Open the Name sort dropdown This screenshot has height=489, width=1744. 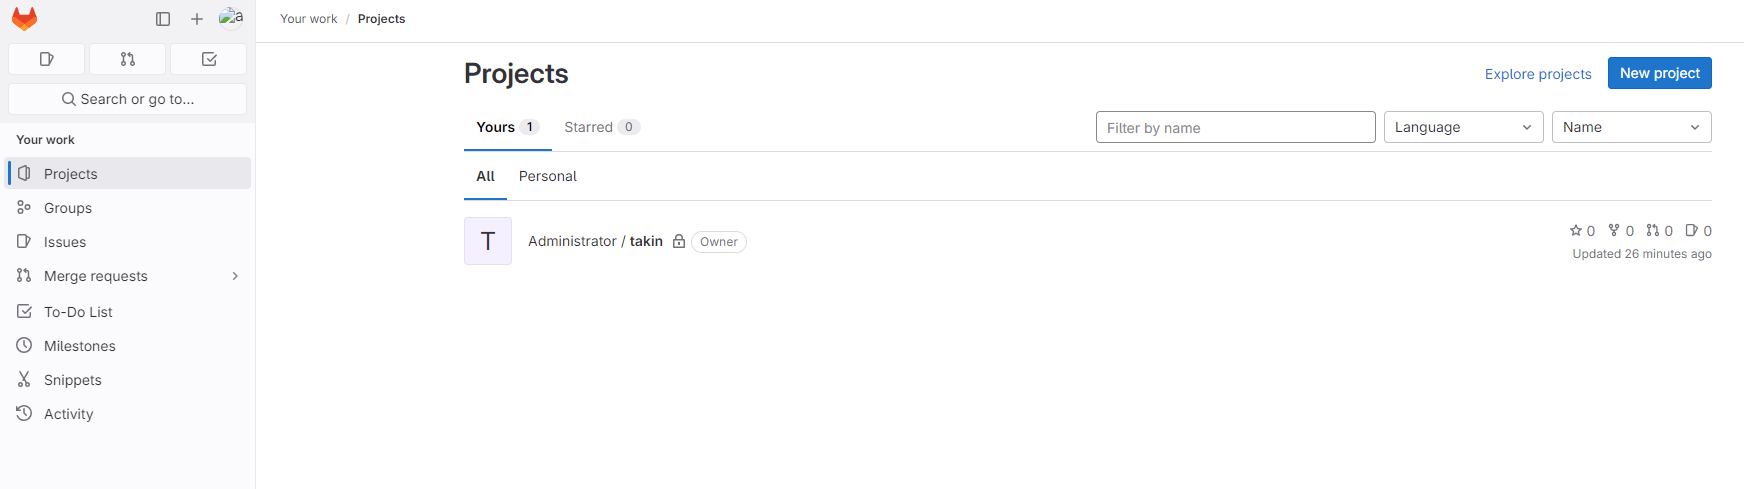pyautogui.click(x=1631, y=127)
